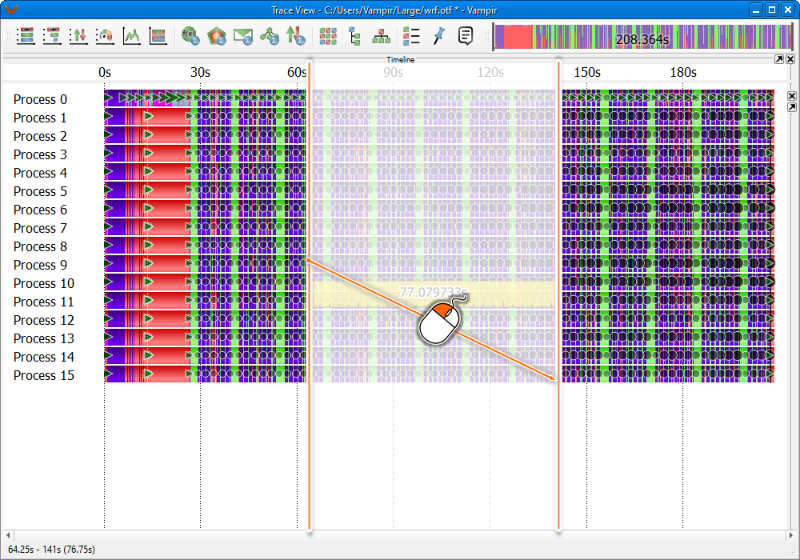Open the Function Legend list icon
The height and width of the screenshot is (560, 800).
[x=411, y=36]
